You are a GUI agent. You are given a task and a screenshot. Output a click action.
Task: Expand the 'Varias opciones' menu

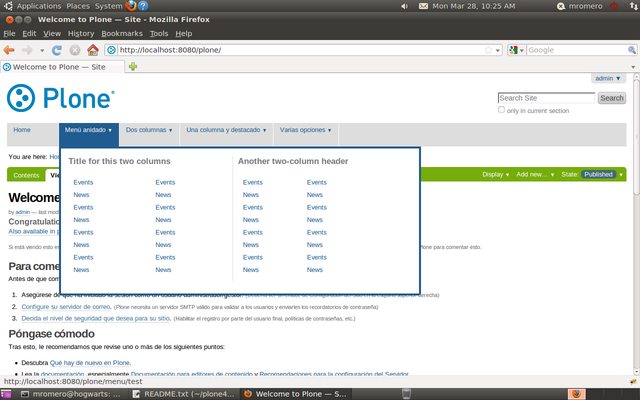point(305,130)
